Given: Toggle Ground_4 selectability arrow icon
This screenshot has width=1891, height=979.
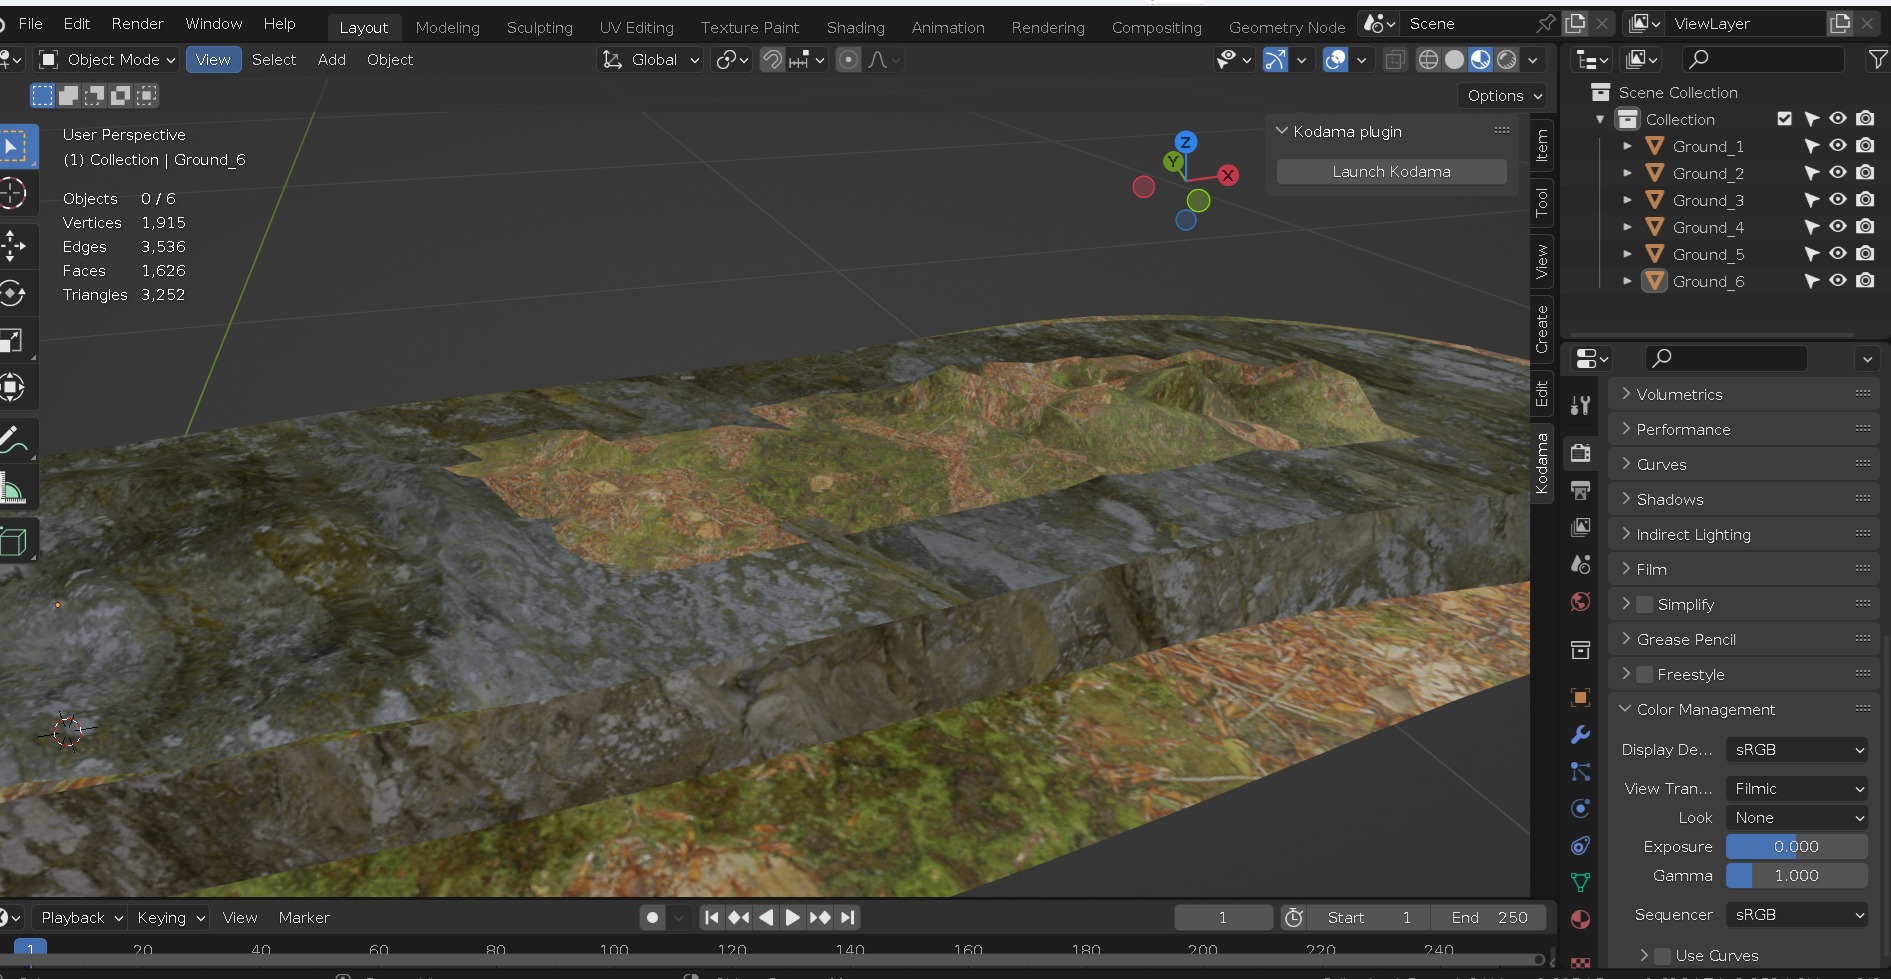Looking at the screenshot, I should click(x=1811, y=227).
